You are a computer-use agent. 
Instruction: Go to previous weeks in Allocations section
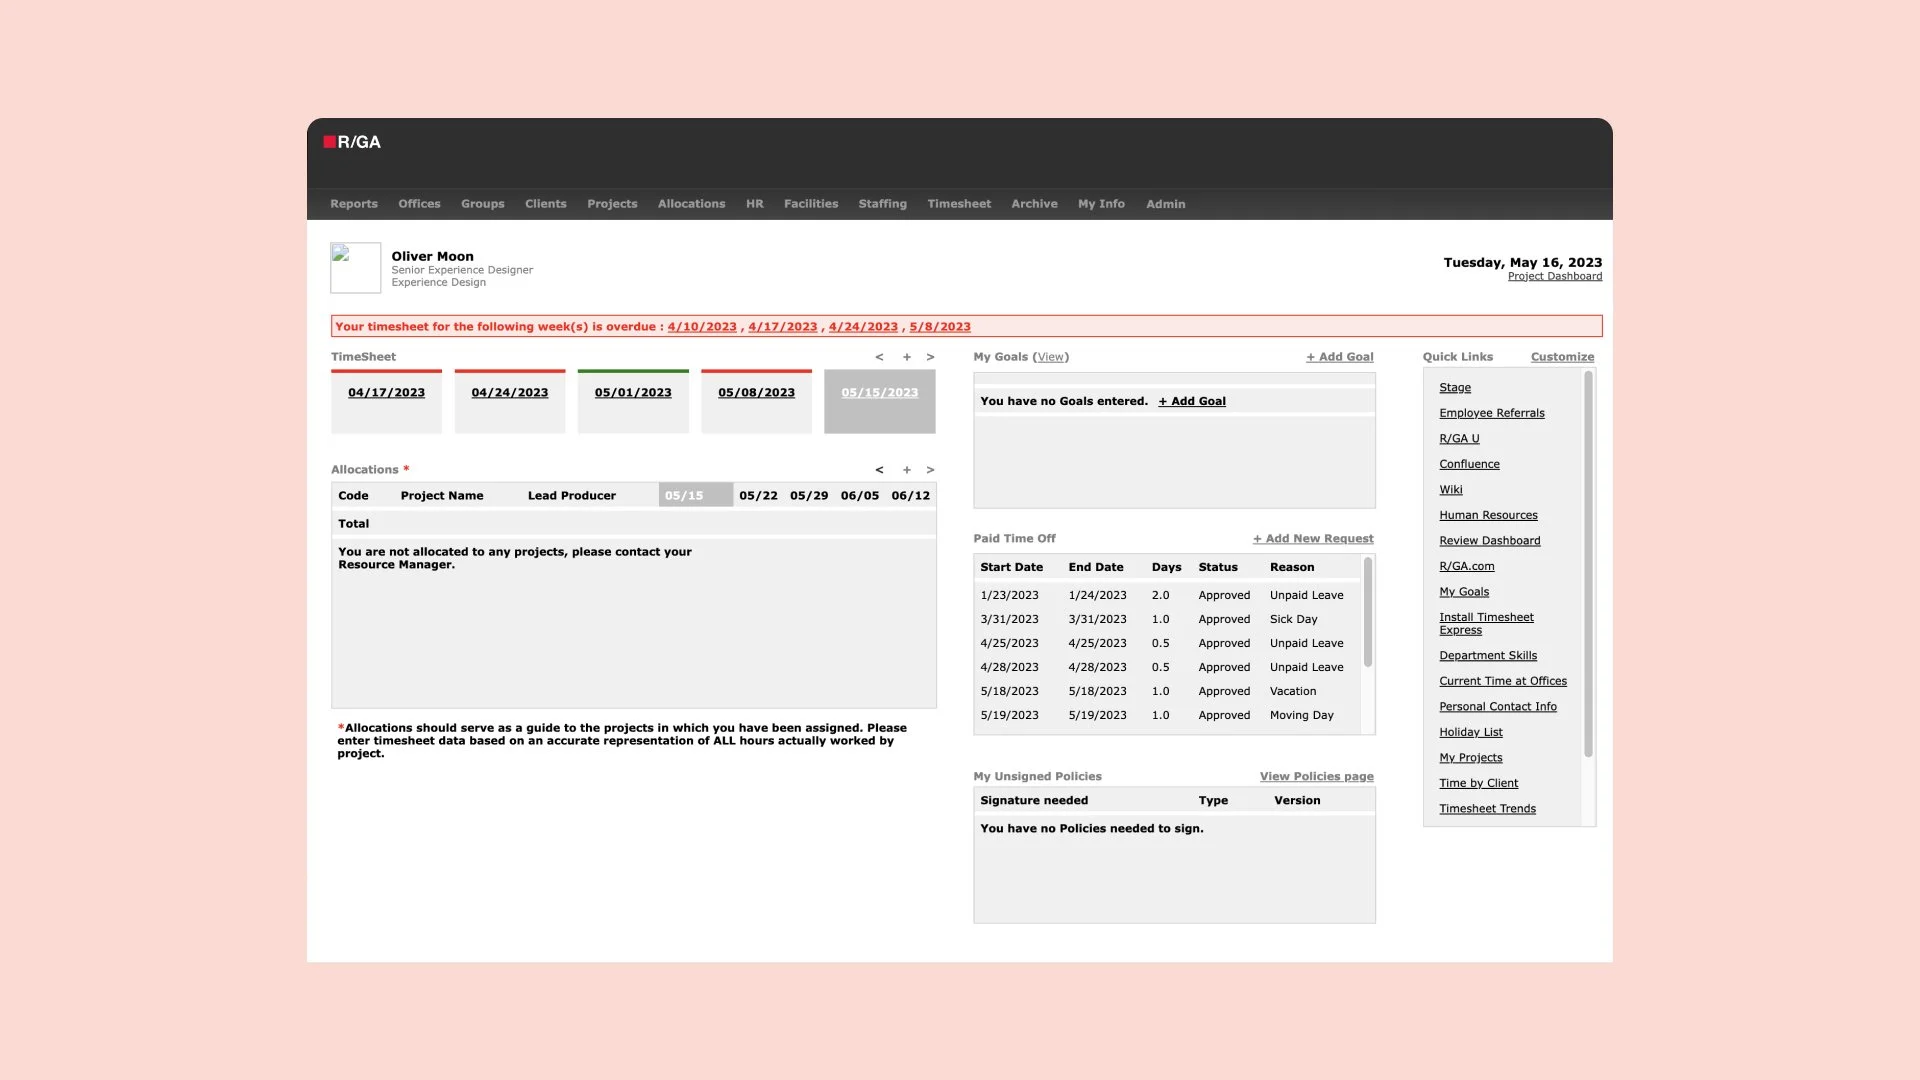pos(879,470)
